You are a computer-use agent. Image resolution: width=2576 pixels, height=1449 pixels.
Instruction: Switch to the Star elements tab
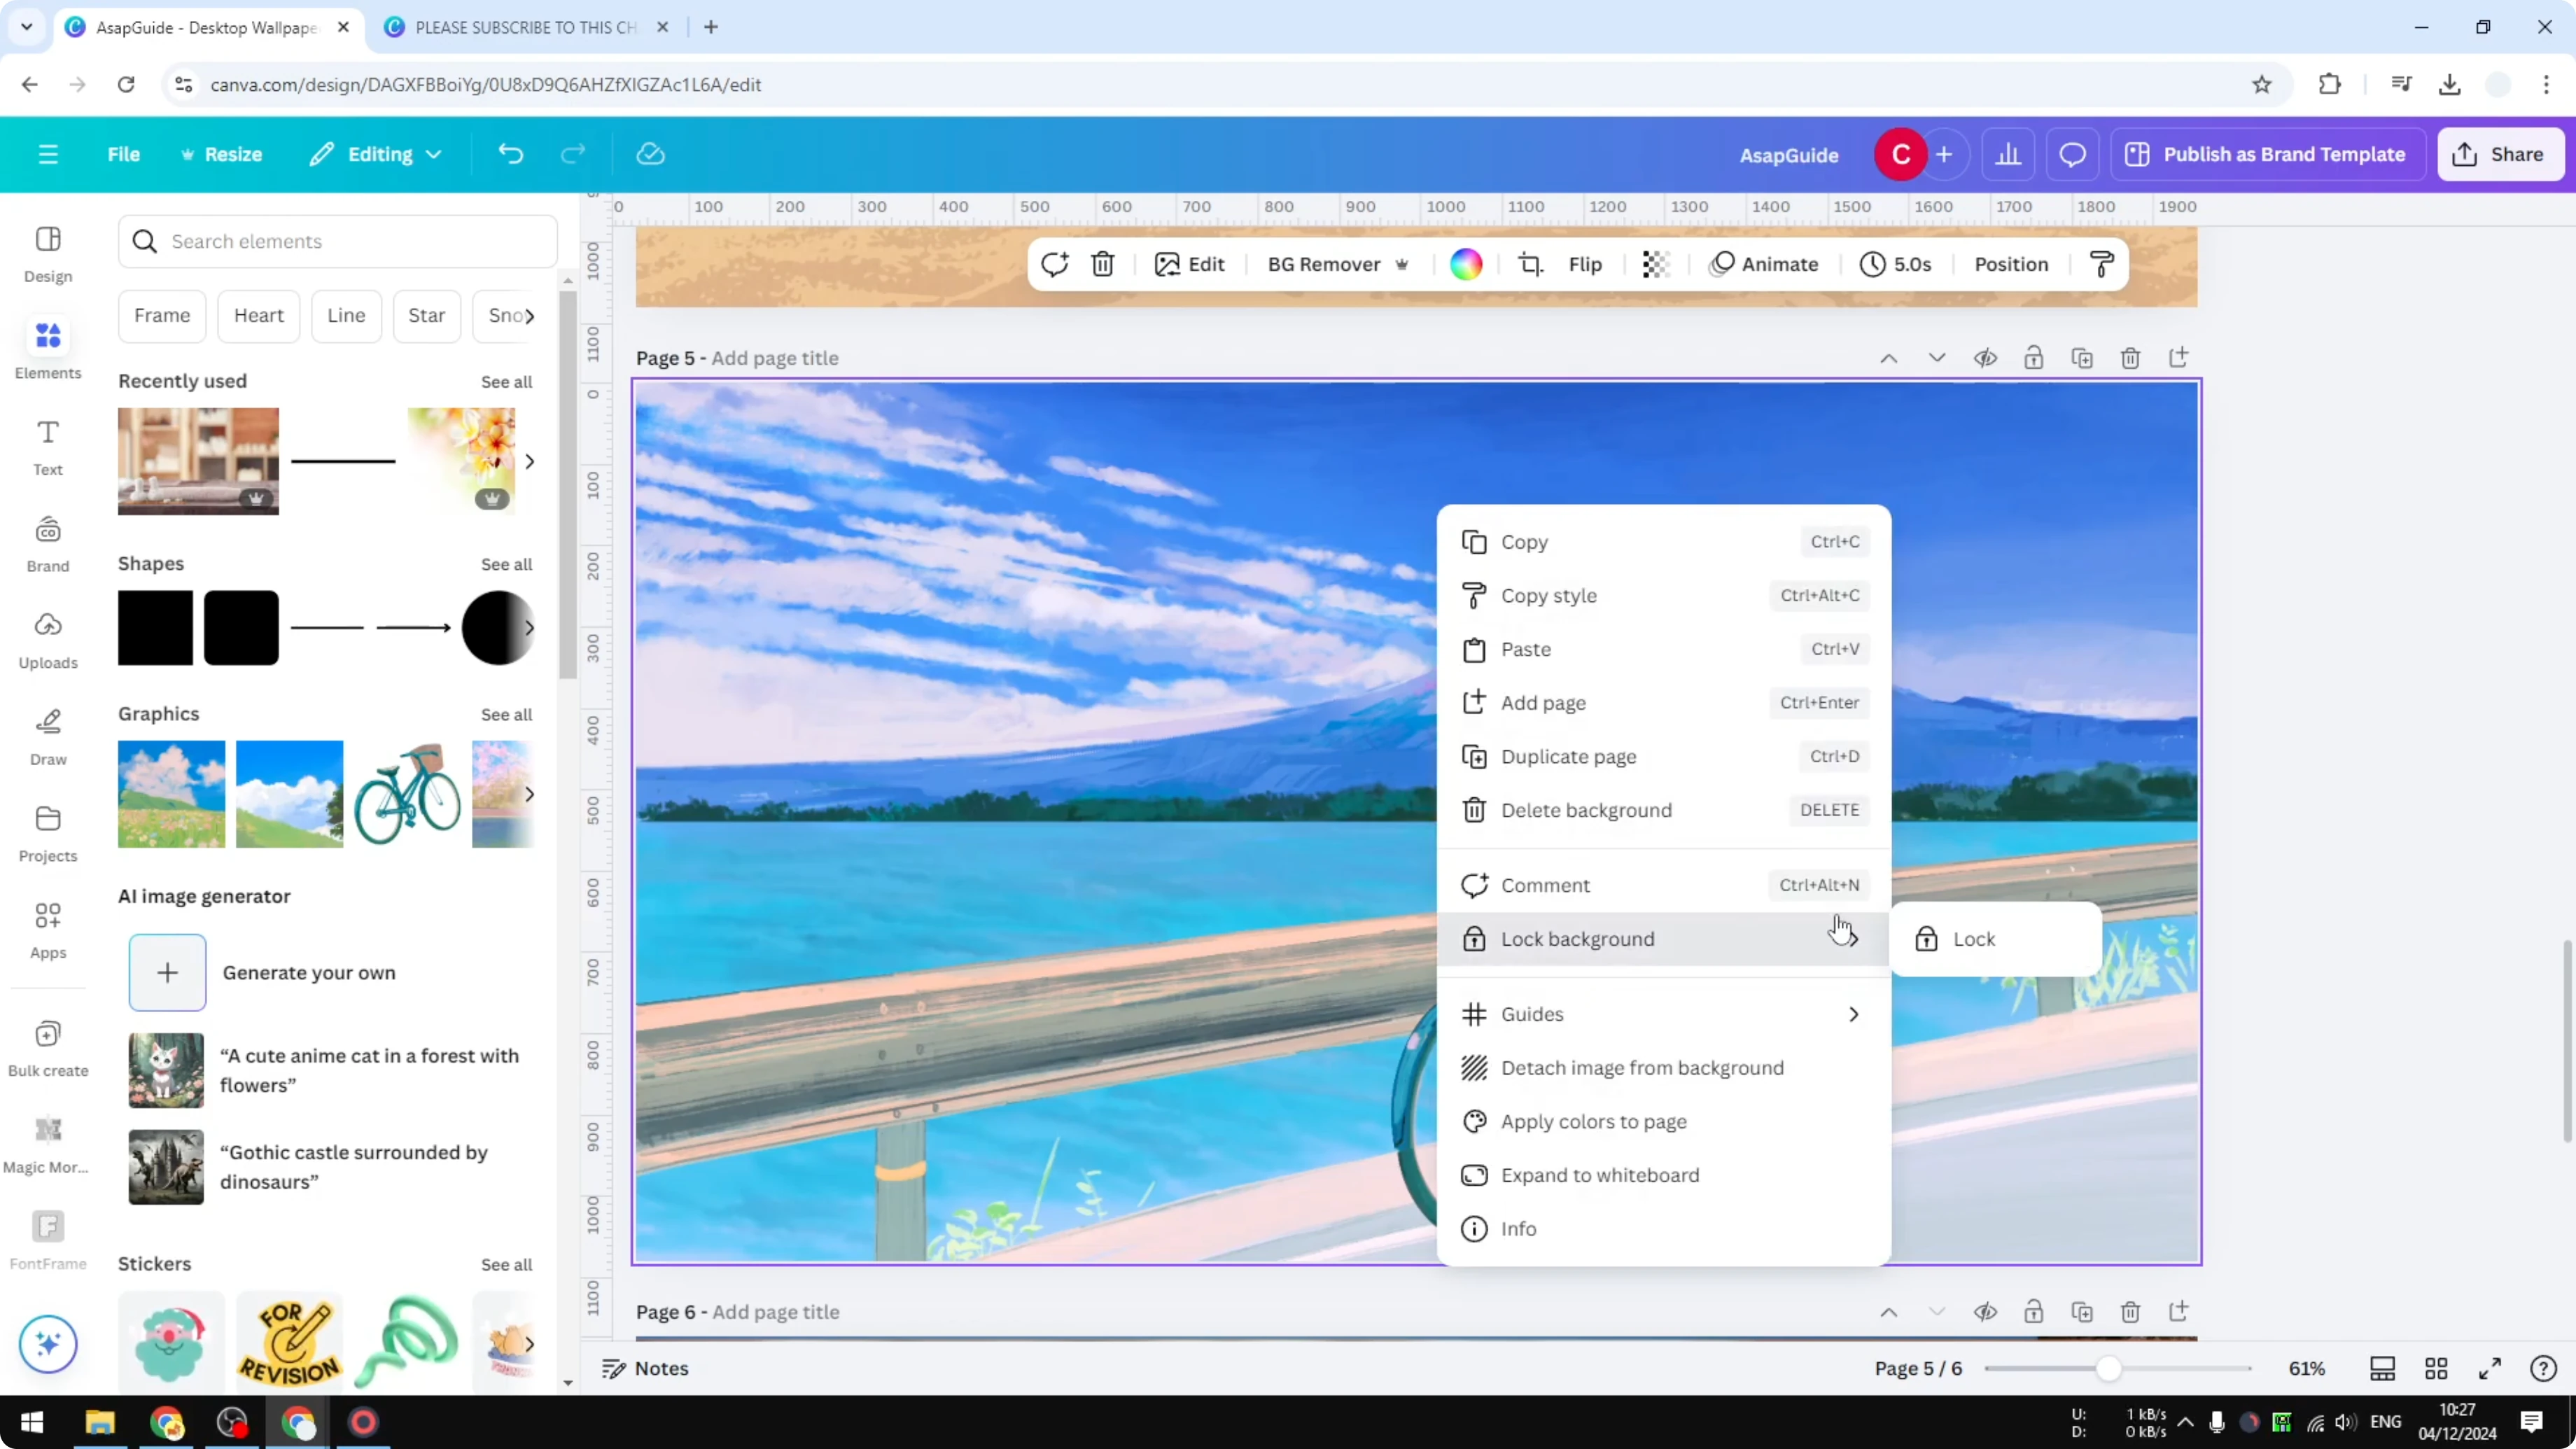426,315
